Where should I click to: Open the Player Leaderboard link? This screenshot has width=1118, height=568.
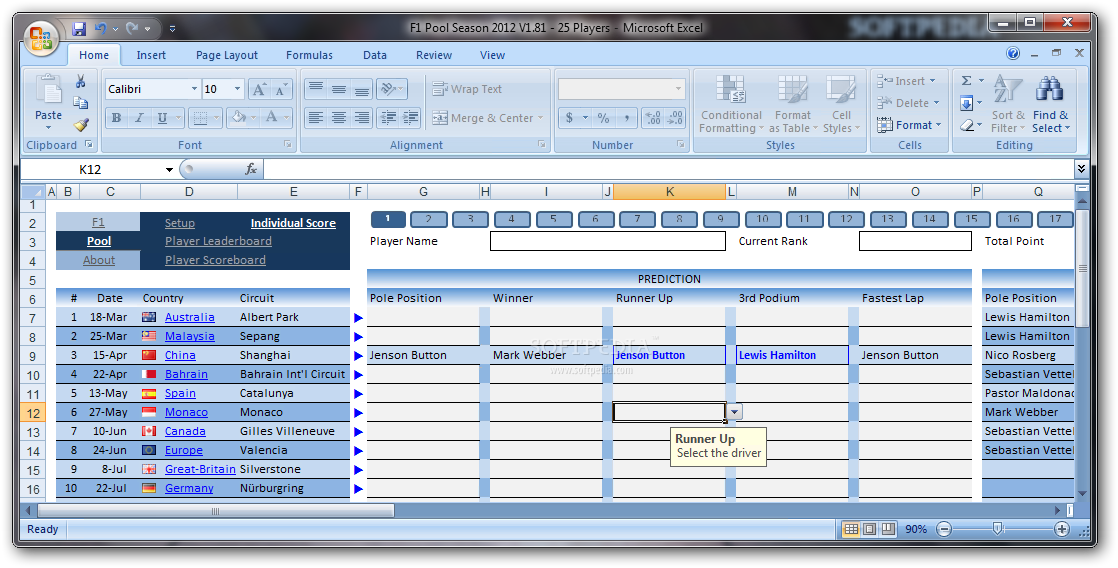pos(218,242)
